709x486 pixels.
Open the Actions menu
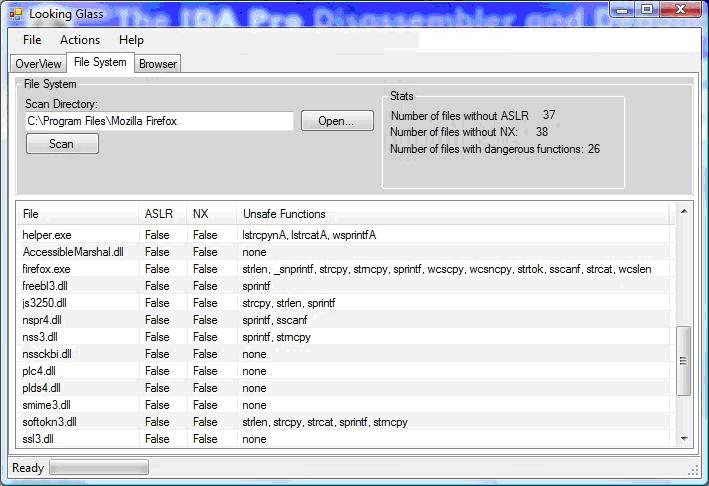click(x=80, y=40)
